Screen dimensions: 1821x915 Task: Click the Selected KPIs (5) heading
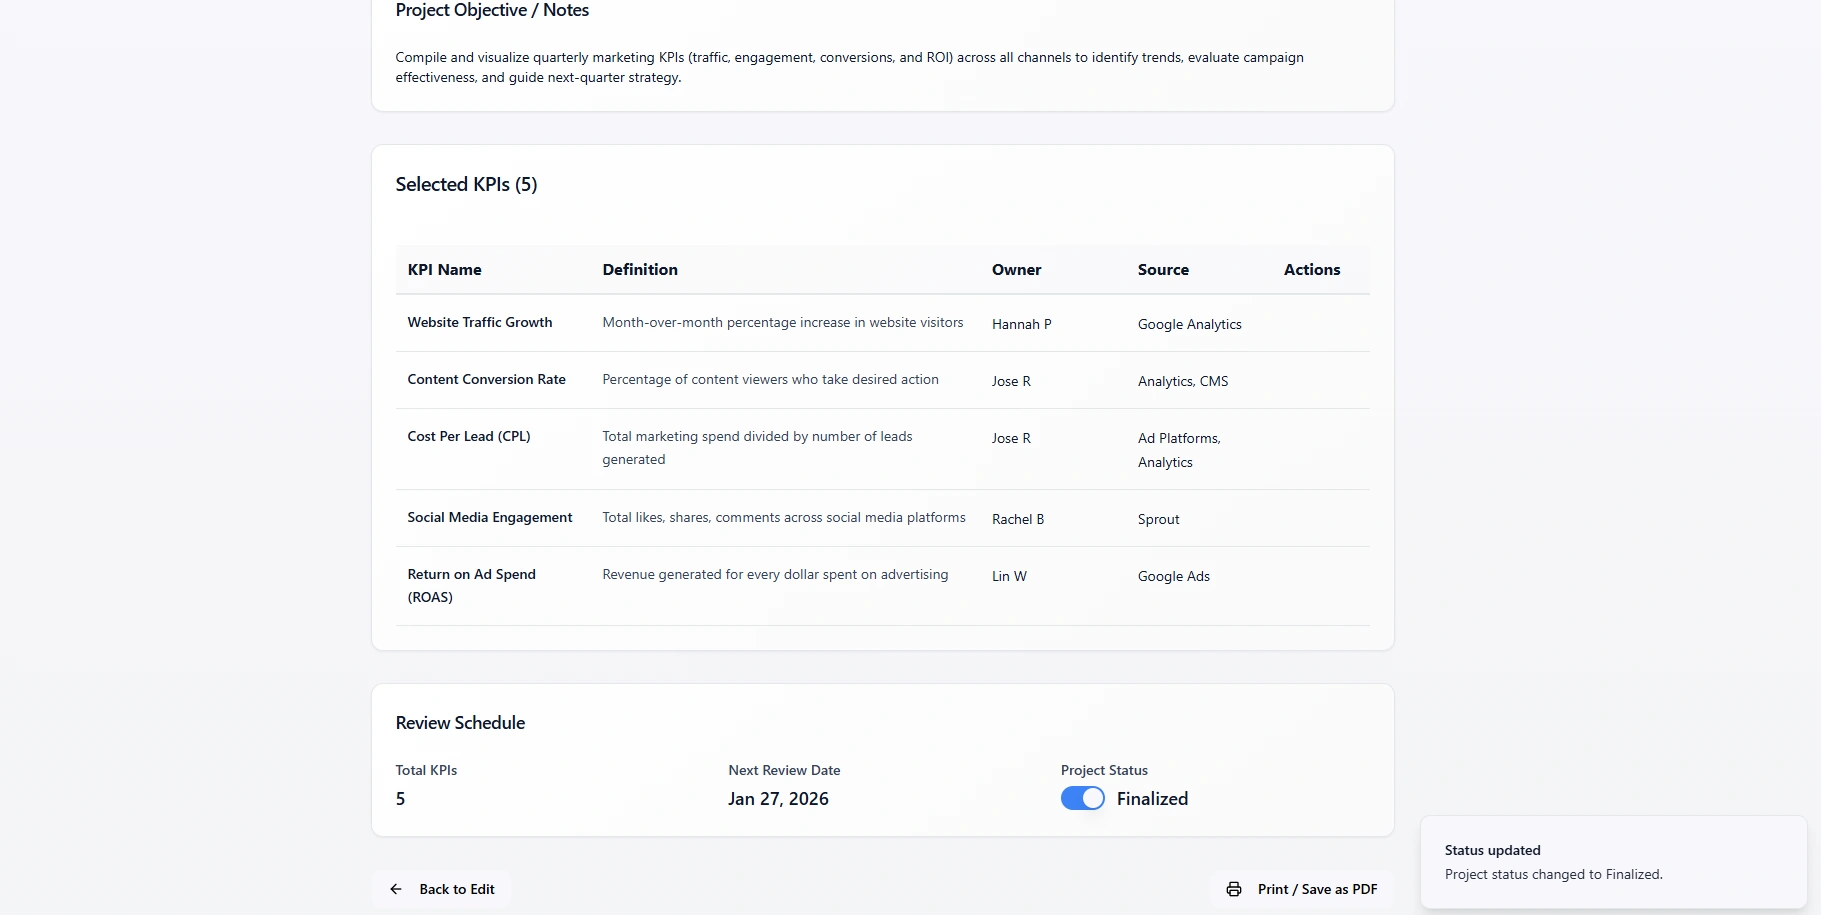(466, 185)
